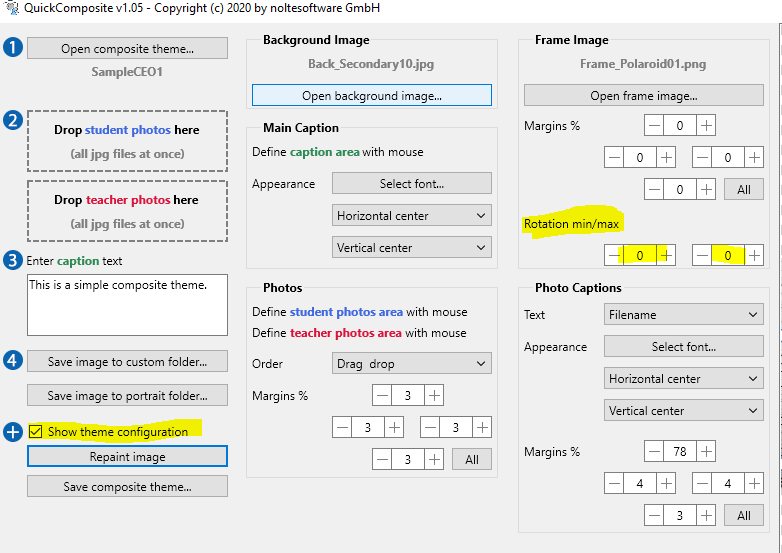
Task: Open Photo Captions Horizontal center dropdown
Action: click(x=683, y=378)
